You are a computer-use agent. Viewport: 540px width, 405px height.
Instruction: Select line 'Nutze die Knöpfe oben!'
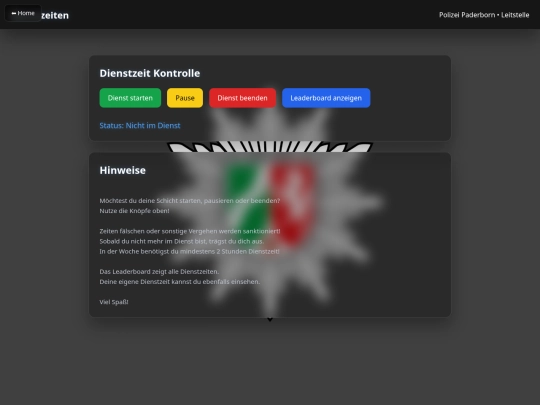134,211
